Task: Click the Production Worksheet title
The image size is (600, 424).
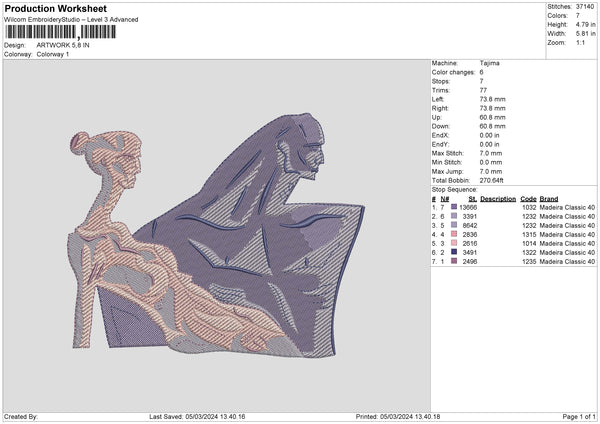Action: pos(54,8)
